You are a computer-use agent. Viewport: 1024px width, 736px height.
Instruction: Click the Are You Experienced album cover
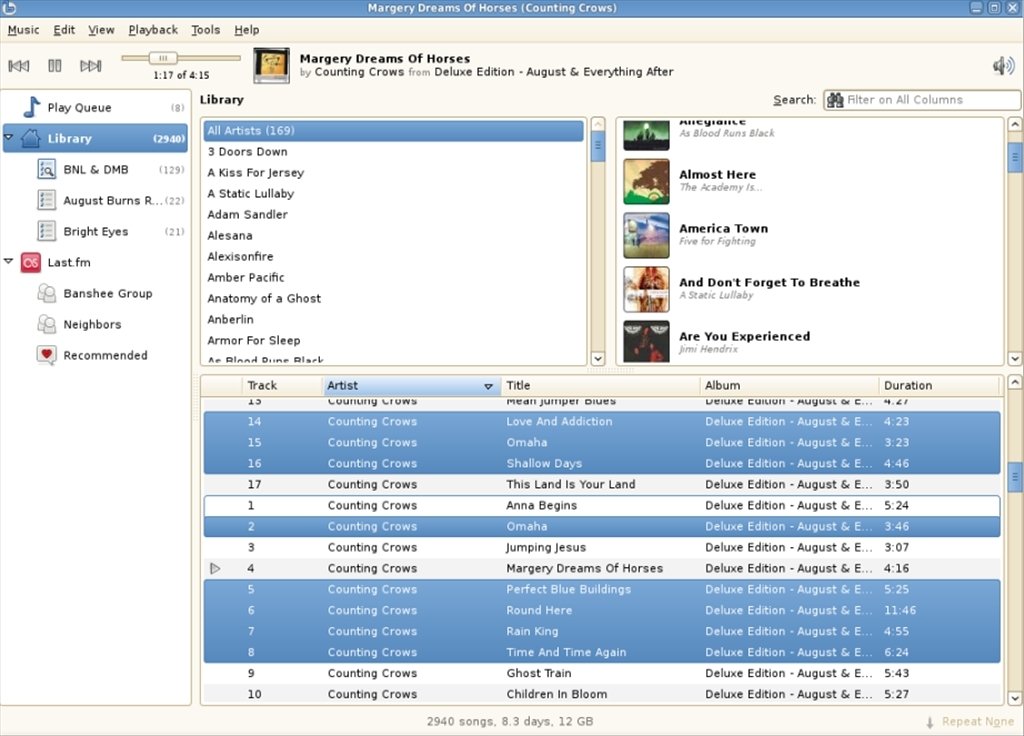pos(647,342)
